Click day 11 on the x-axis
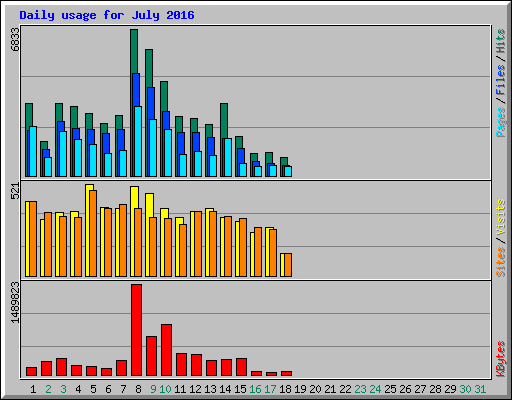 pyautogui.click(x=180, y=389)
